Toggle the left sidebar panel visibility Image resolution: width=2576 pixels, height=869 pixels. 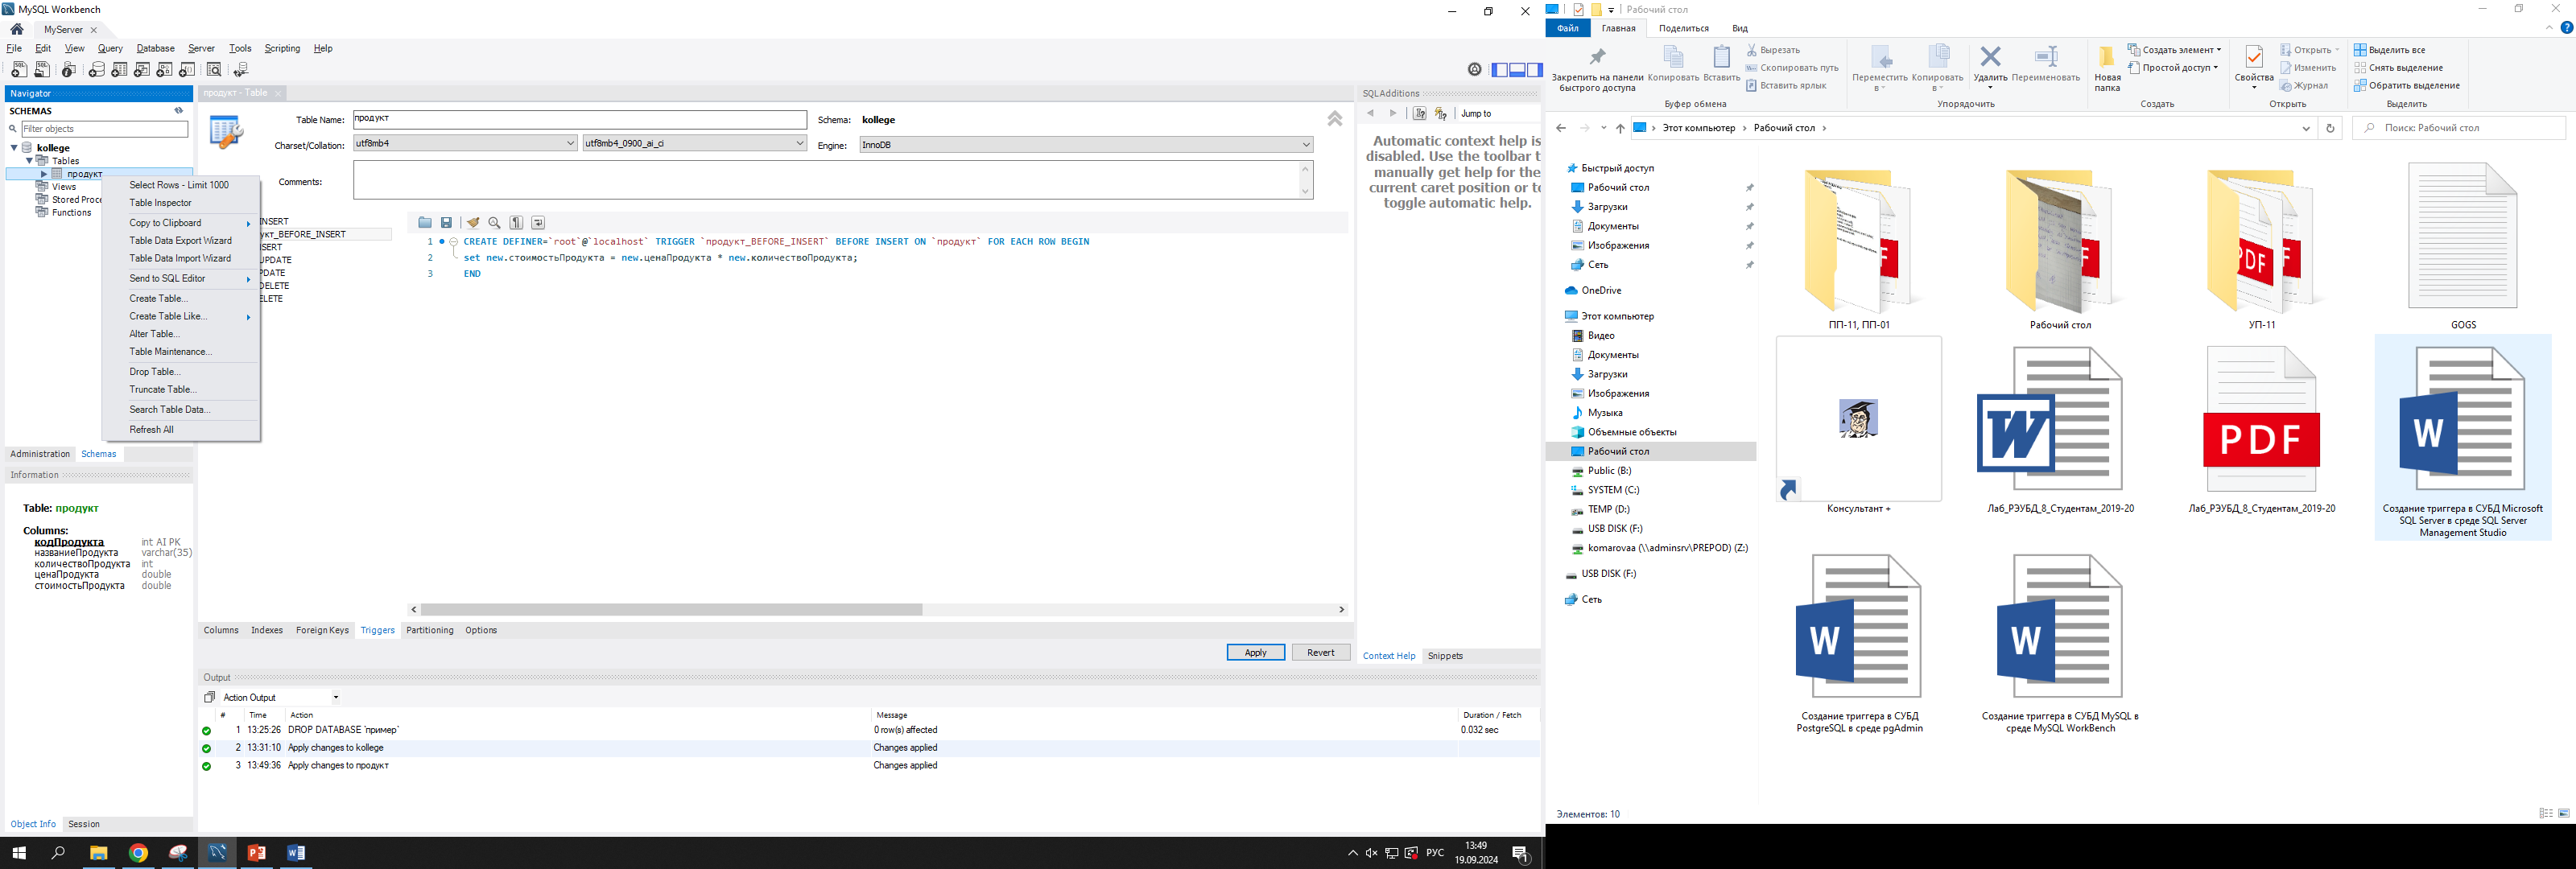click(x=1499, y=69)
